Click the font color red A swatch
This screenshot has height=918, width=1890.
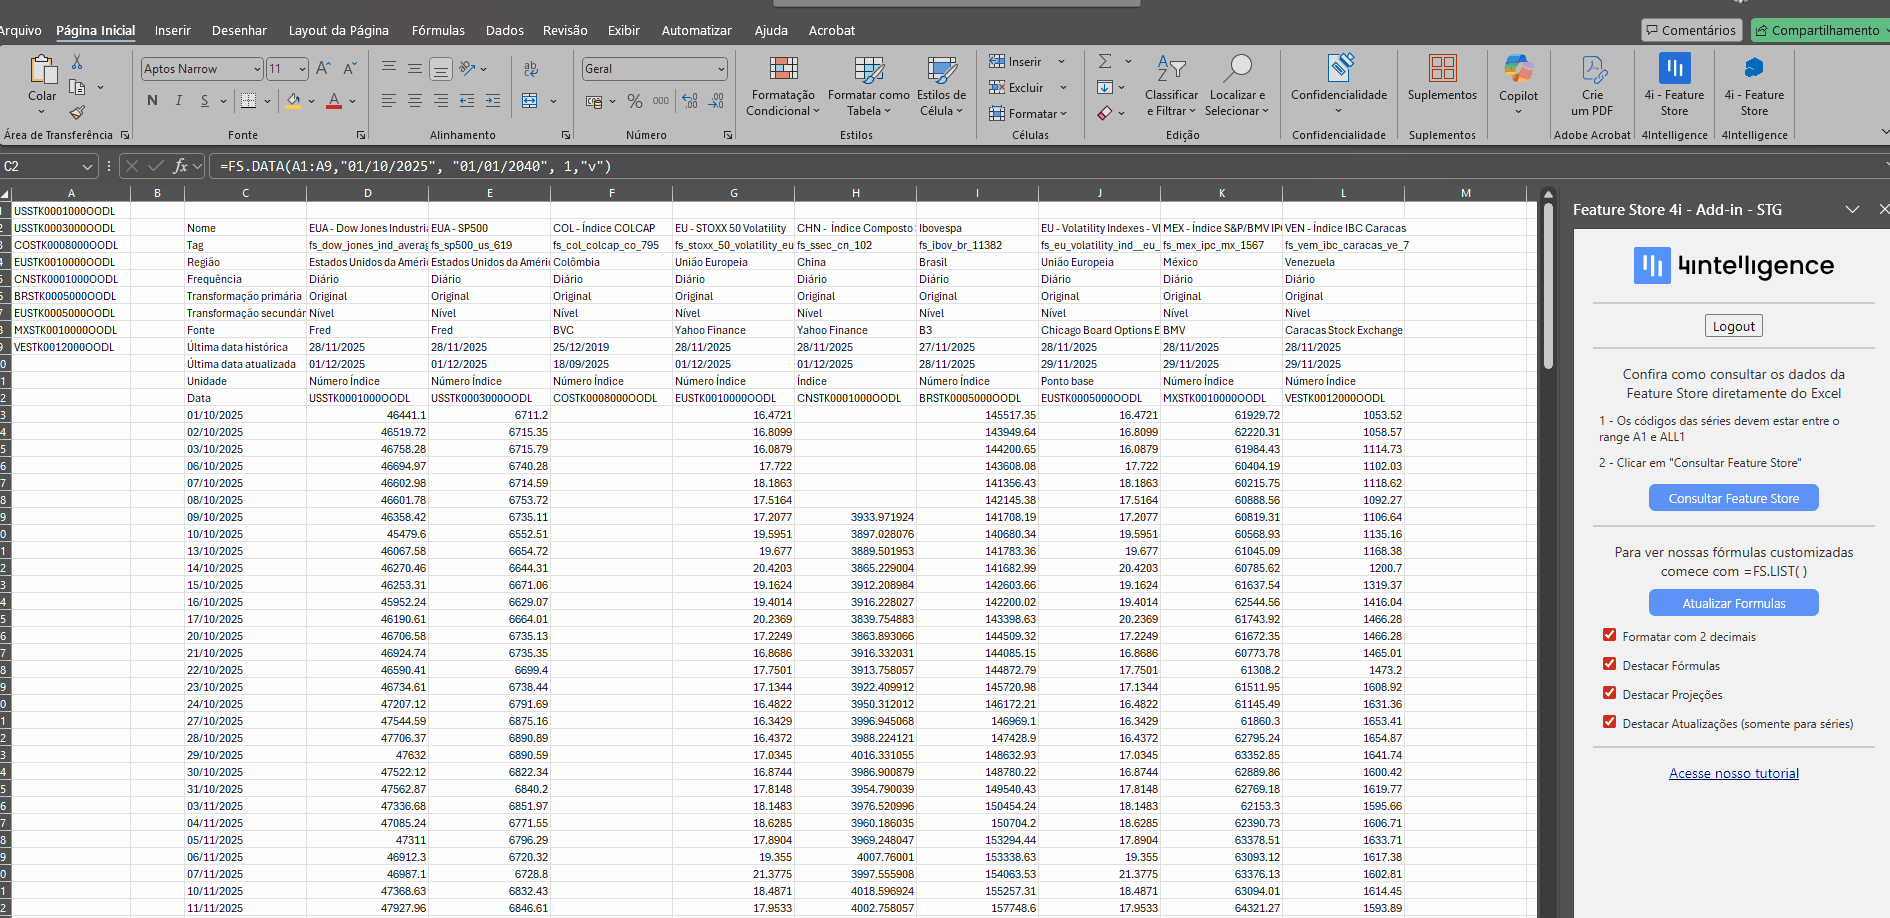click(334, 101)
